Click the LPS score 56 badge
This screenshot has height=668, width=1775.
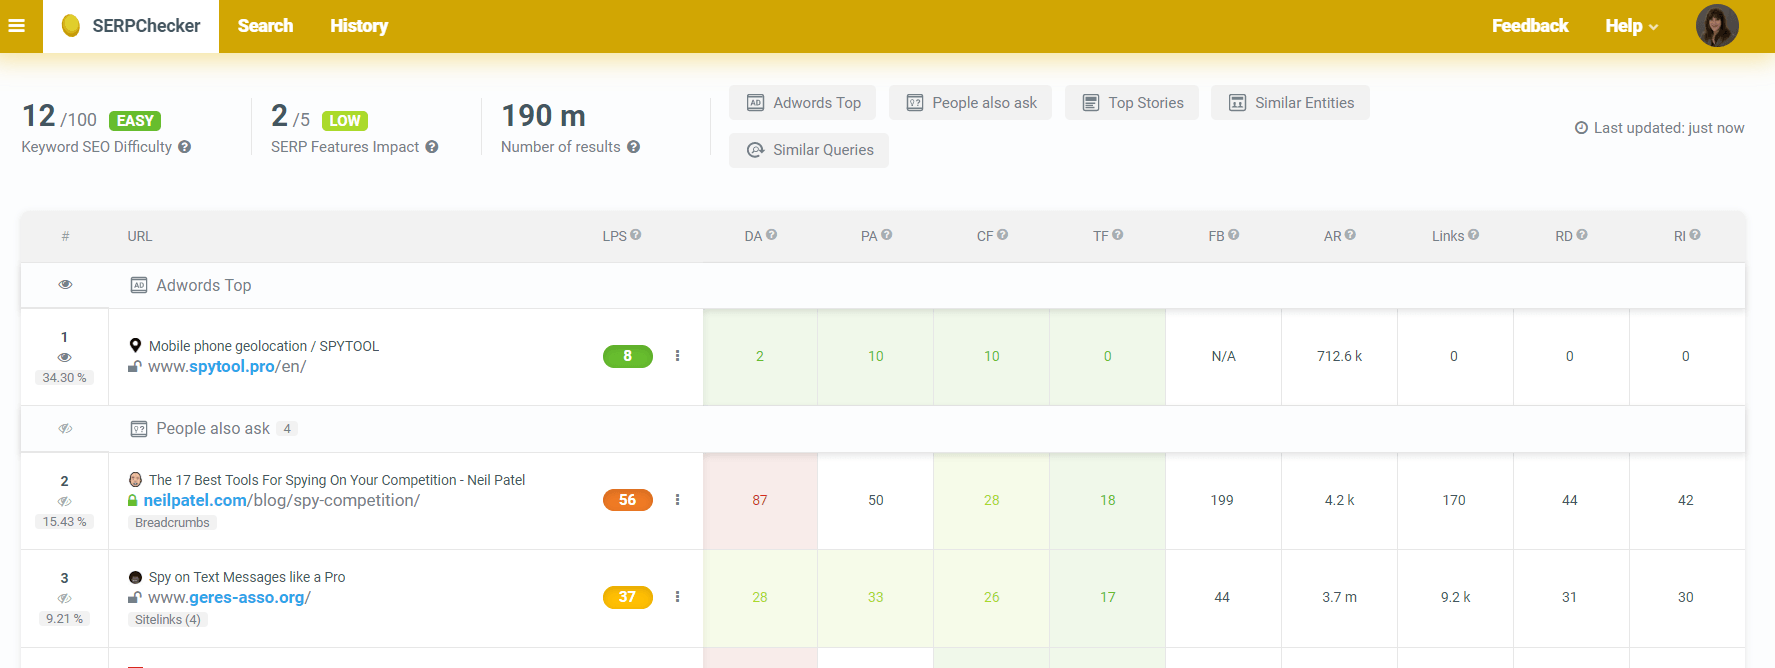pos(628,500)
